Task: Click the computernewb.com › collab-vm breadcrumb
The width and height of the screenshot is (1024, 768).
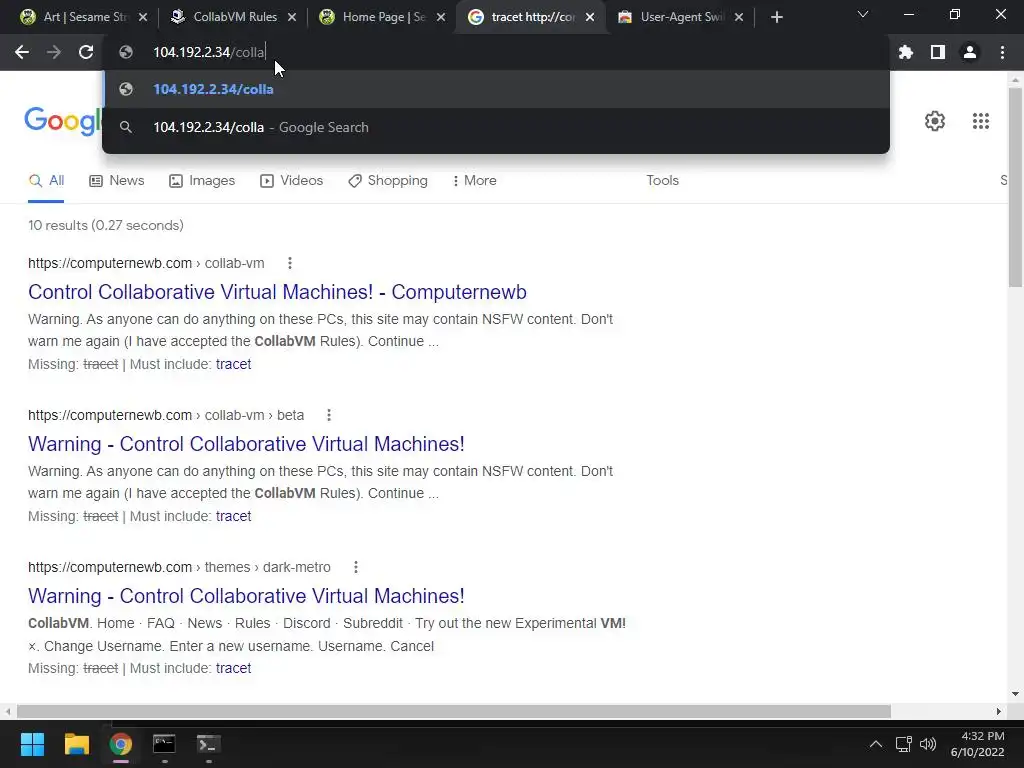Action: tap(146, 263)
